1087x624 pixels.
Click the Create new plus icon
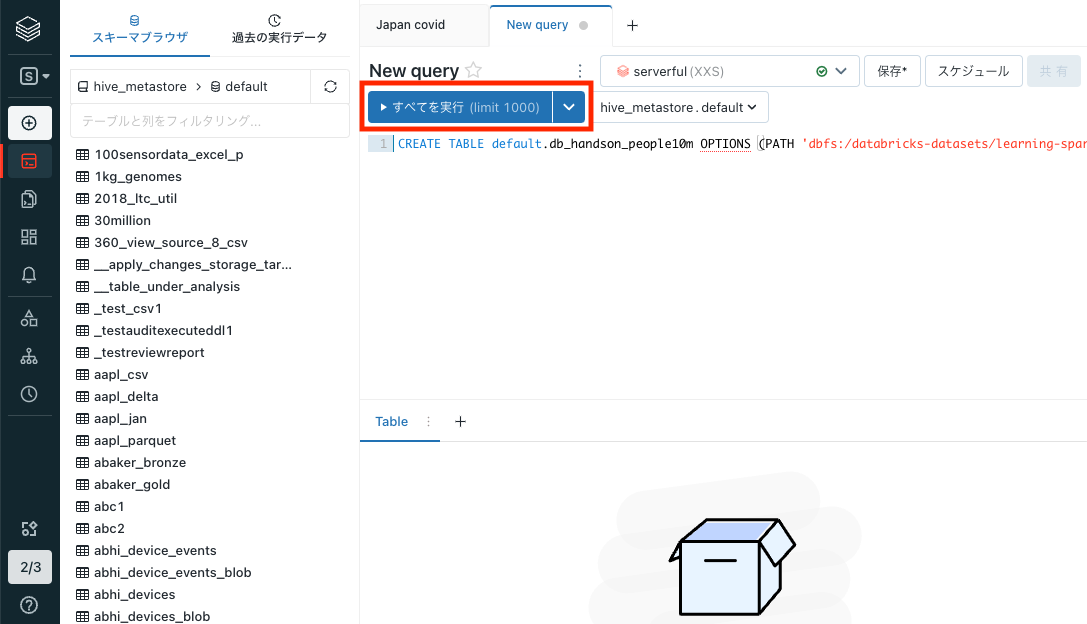point(27,122)
